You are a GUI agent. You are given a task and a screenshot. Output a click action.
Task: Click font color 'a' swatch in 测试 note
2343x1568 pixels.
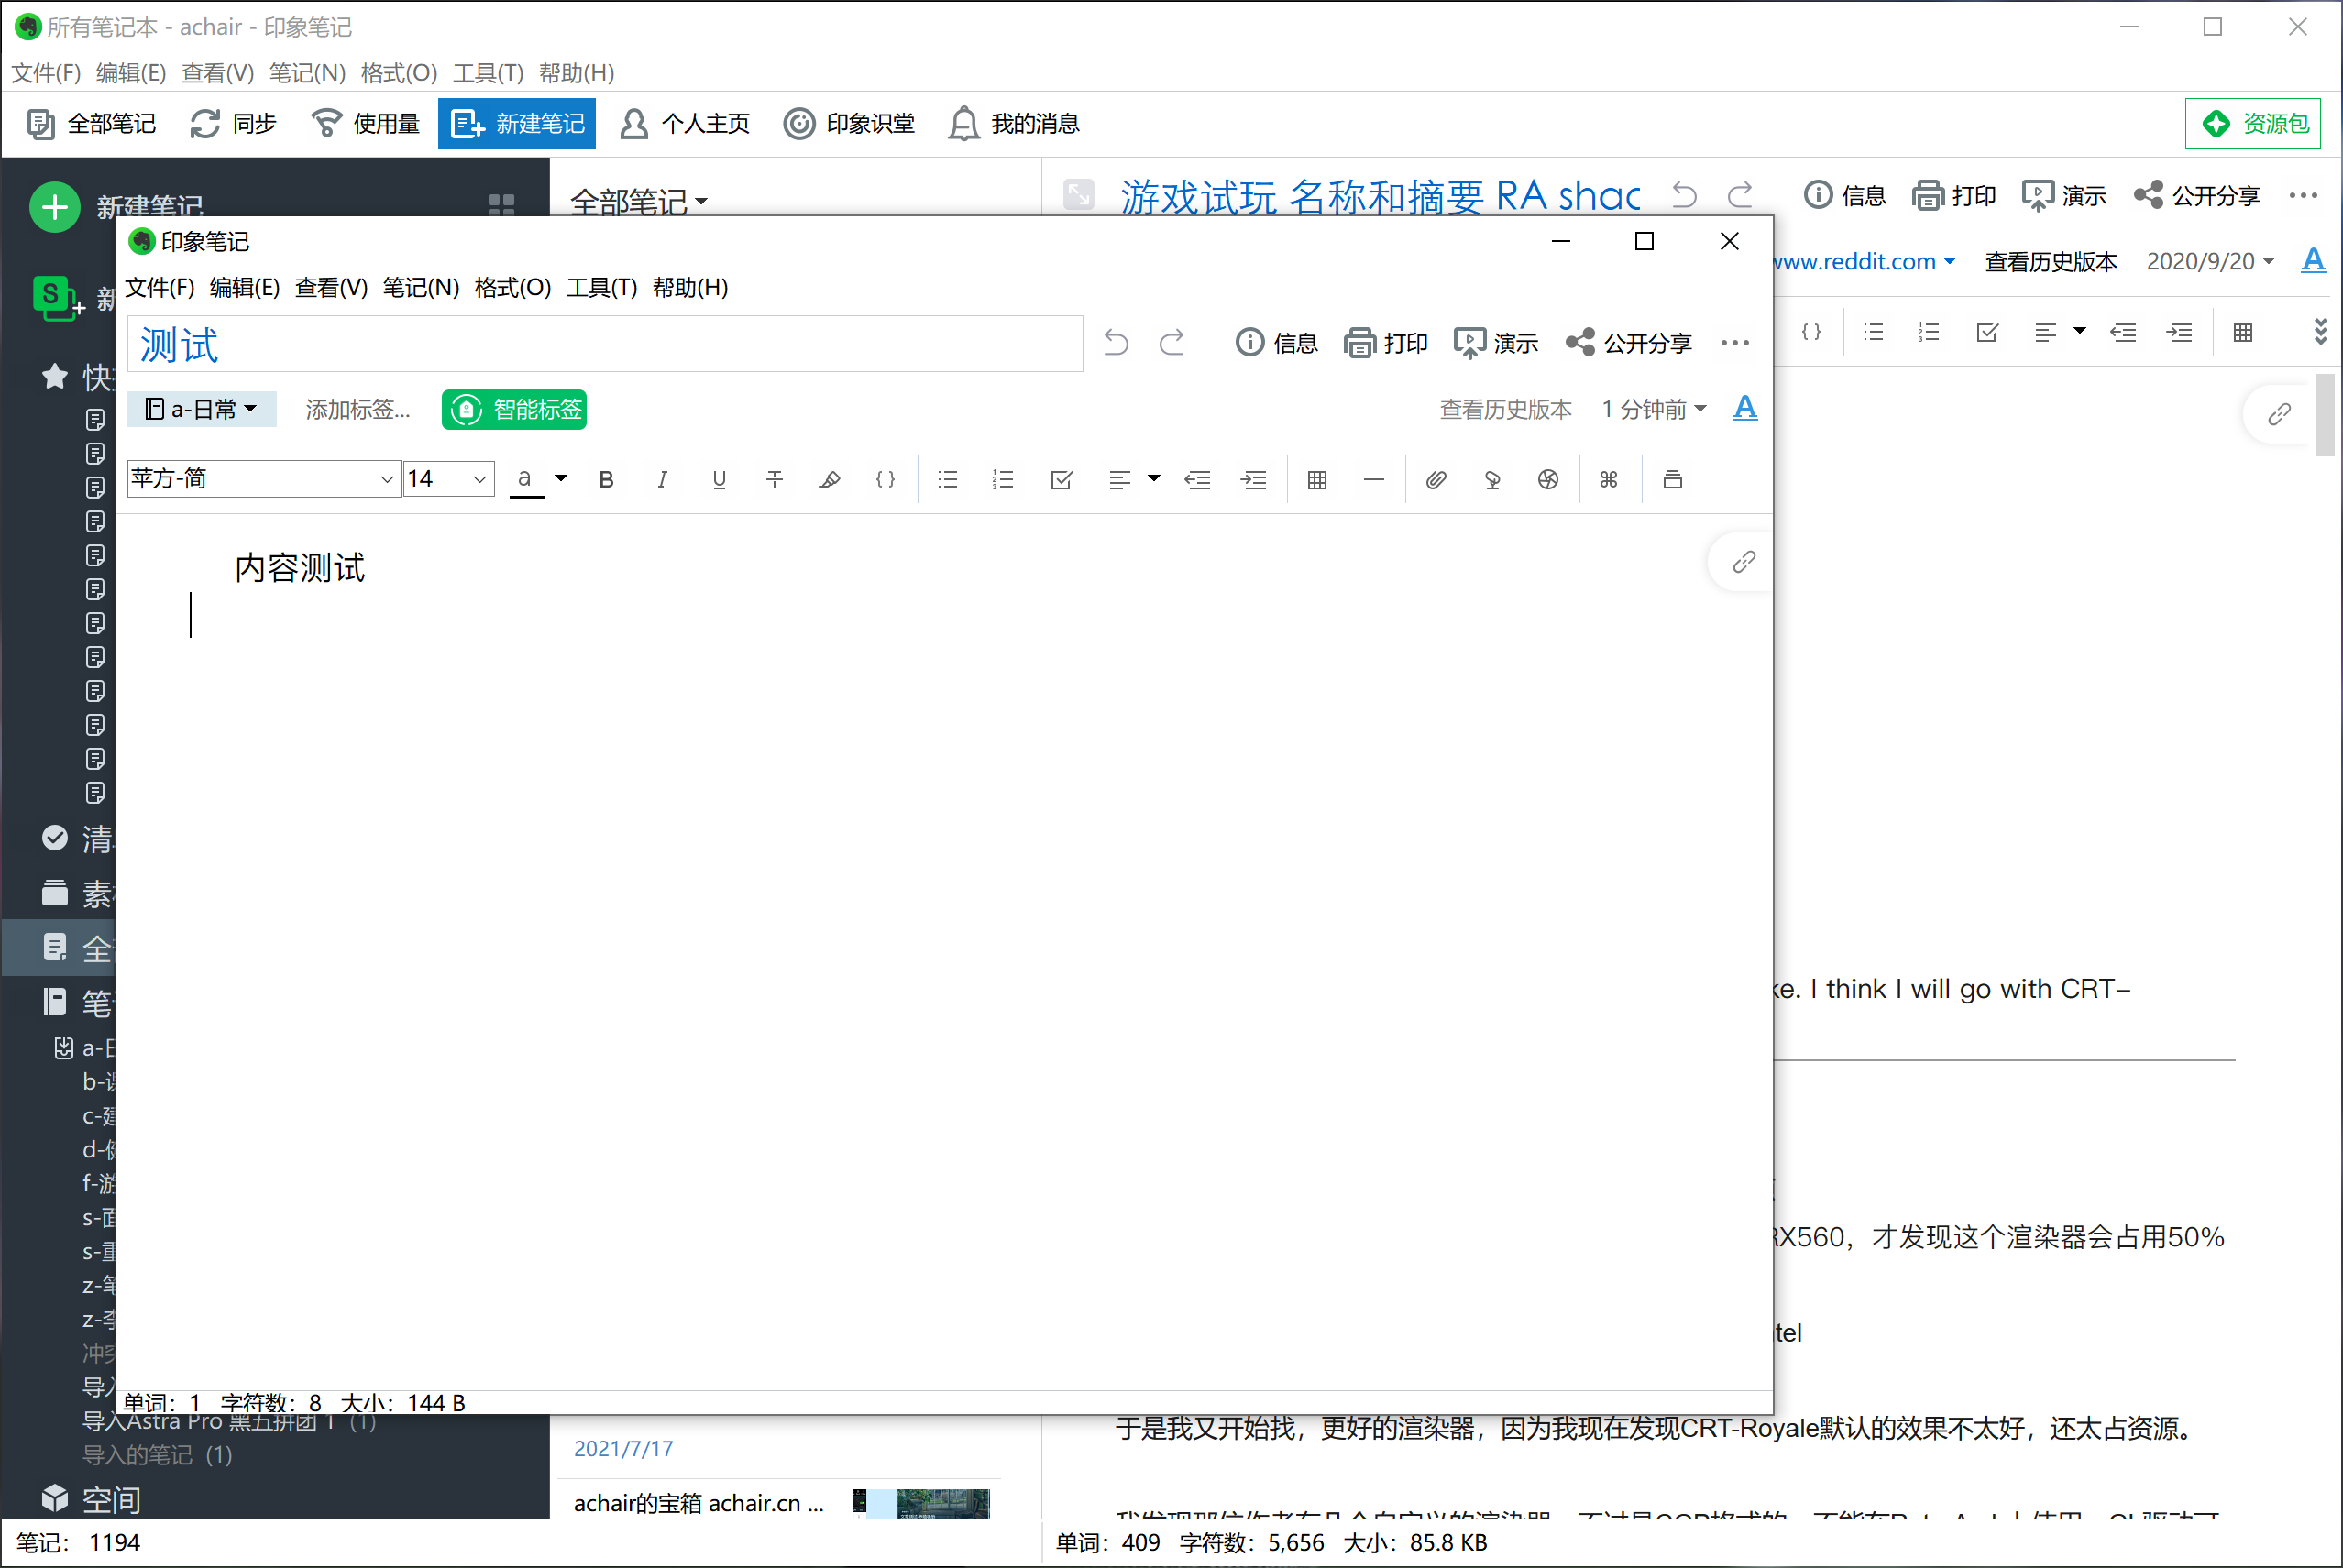525,480
